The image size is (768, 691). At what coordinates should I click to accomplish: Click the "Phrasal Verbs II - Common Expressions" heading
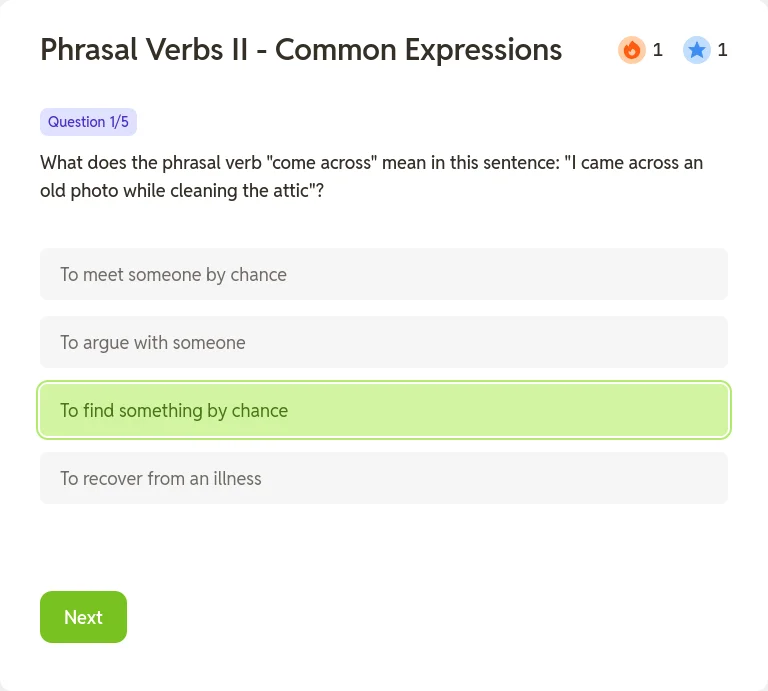(x=301, y=50)
